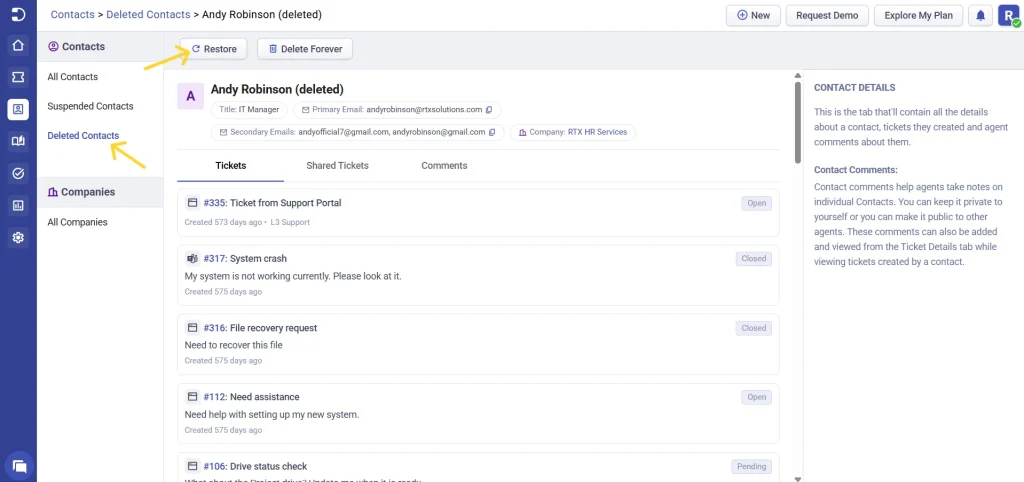
Task: Click the Companies section header
Action: [x=100, y=192]
